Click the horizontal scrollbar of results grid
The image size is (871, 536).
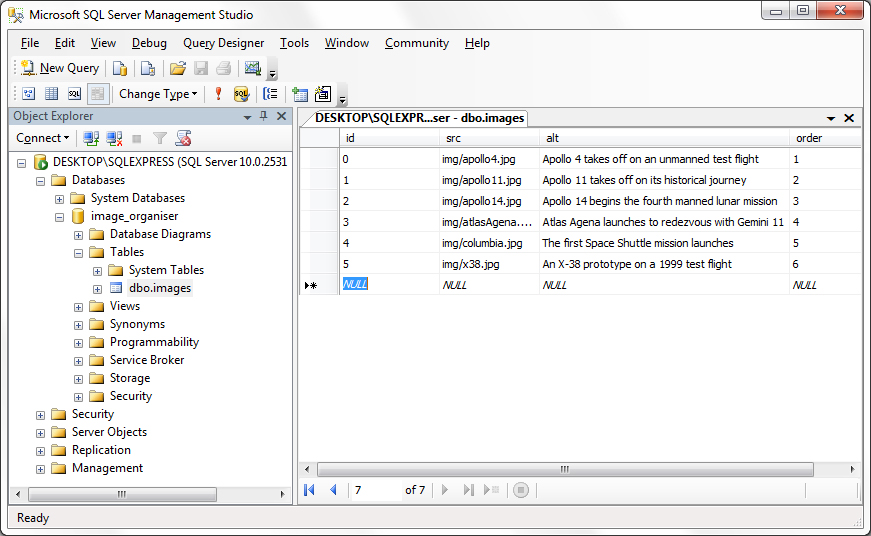click(x=565, y=469)
